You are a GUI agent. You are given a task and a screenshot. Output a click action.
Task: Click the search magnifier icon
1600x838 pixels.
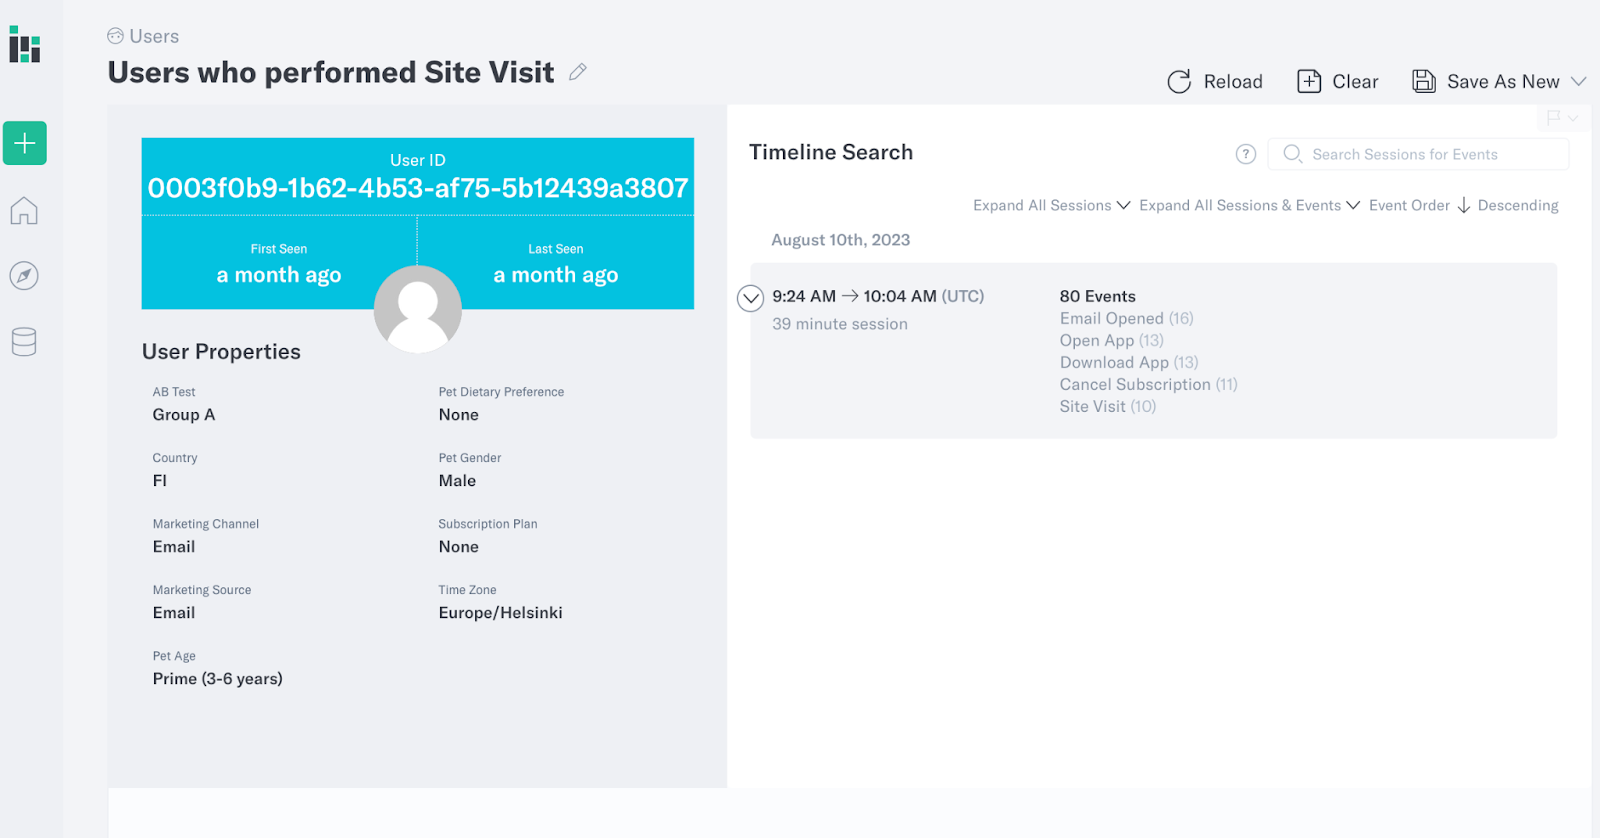click(x=1292, y=154)
